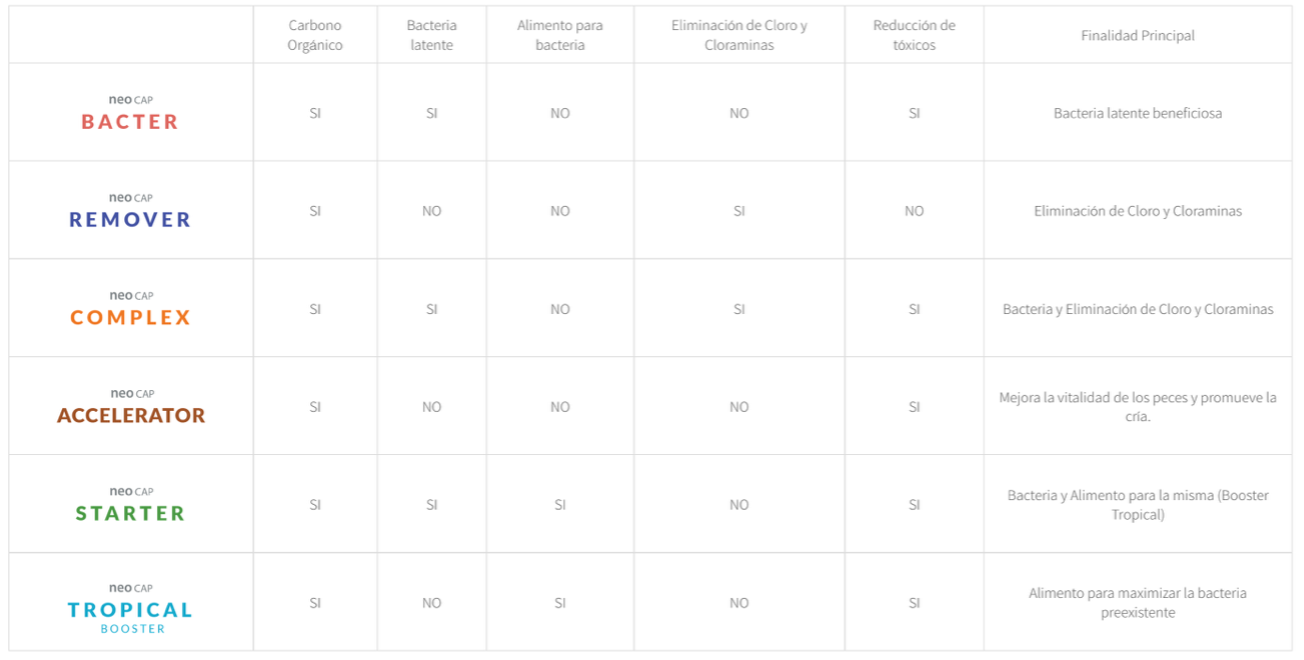Click the Finalidad Principal column header
Screen dimensions: 1304x660
1137,35
